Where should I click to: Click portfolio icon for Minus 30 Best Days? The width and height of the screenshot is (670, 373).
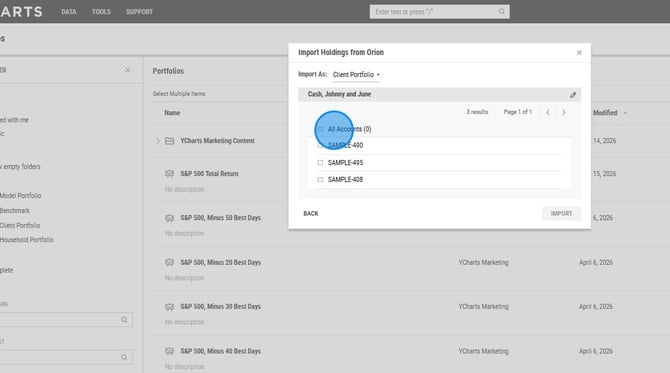click(170, 307)
